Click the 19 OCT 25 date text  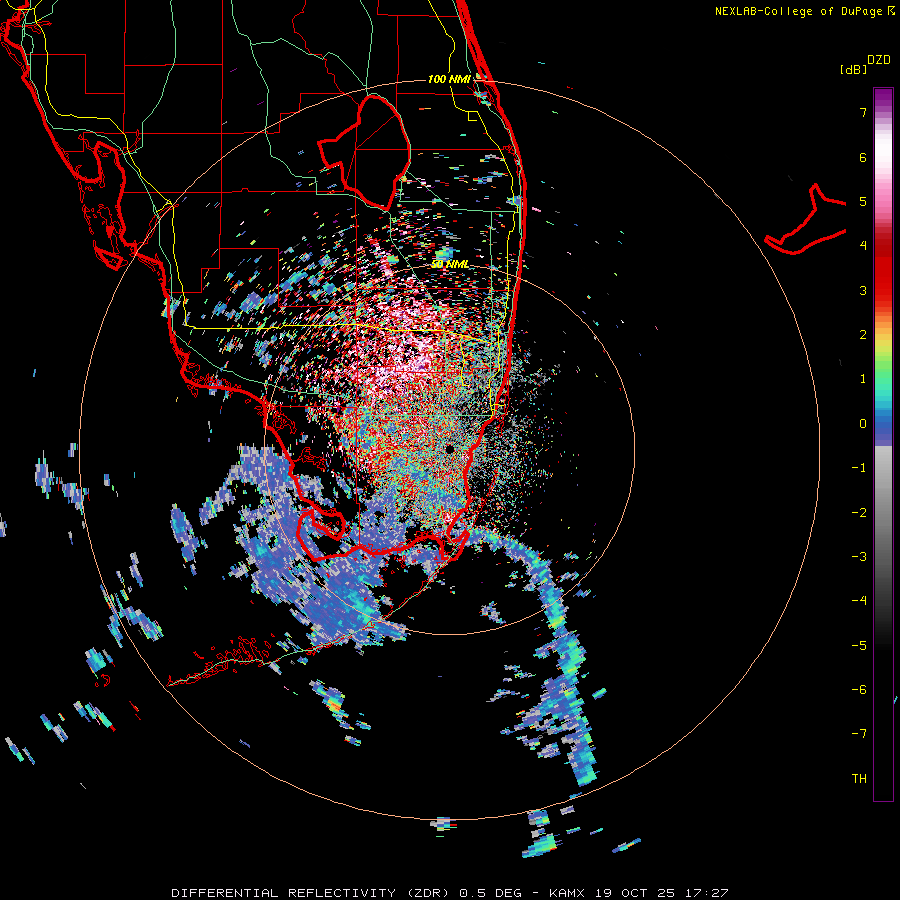(x=634, y=893)
